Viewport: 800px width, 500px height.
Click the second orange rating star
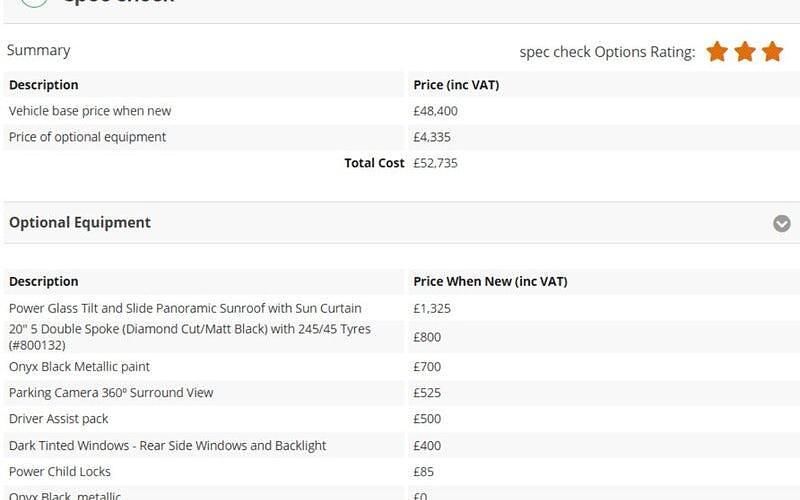[x=745, y=52]
